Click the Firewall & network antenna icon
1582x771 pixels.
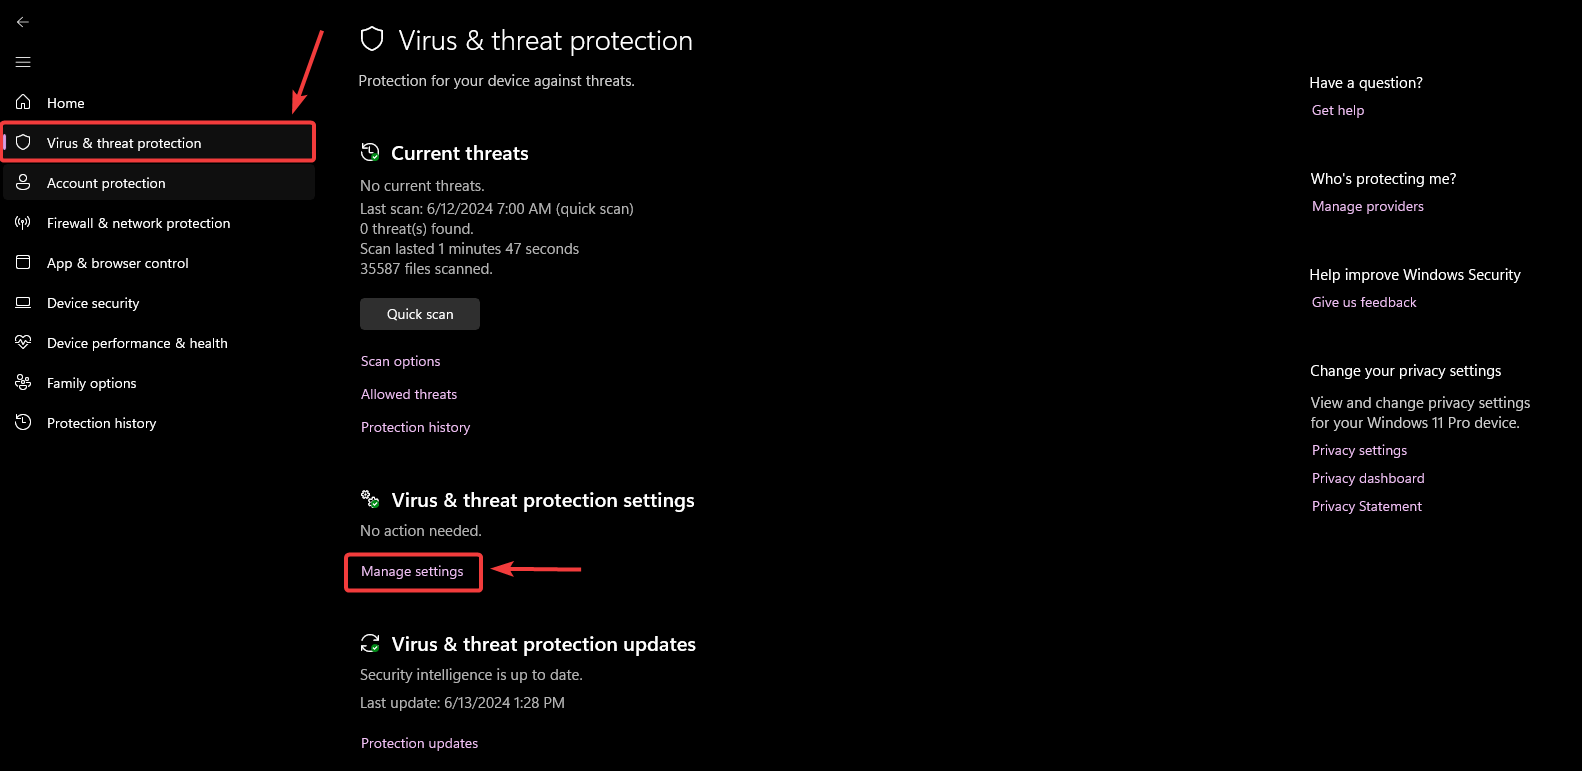coord(23,223)
